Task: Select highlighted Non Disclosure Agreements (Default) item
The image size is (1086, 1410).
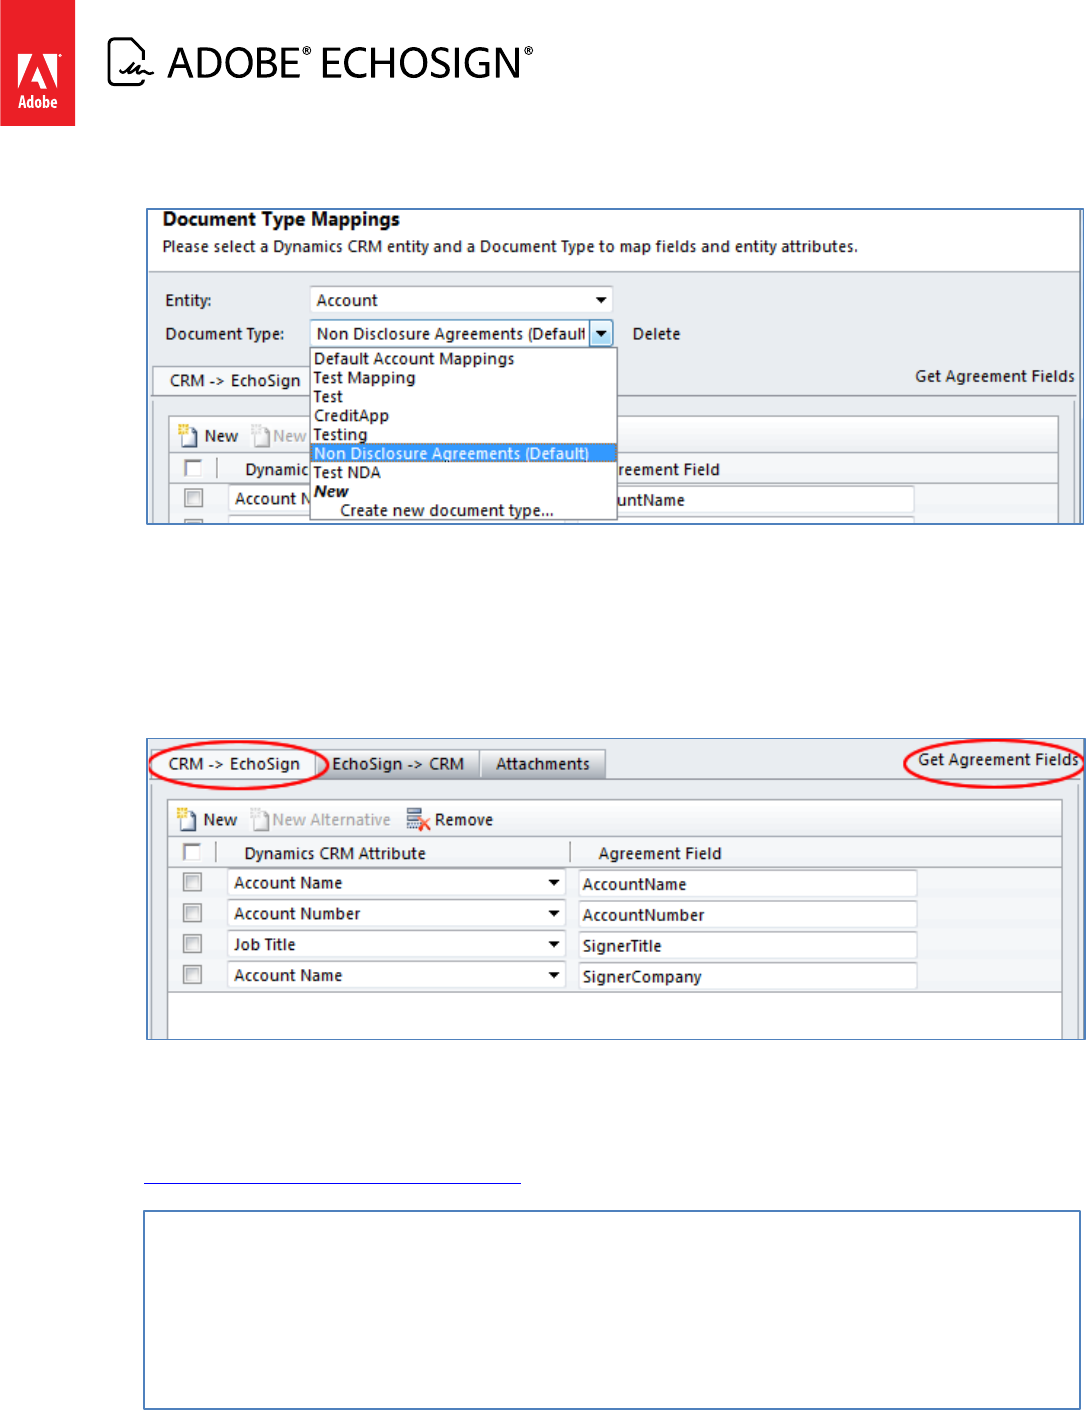Action: tap(463, 453)
